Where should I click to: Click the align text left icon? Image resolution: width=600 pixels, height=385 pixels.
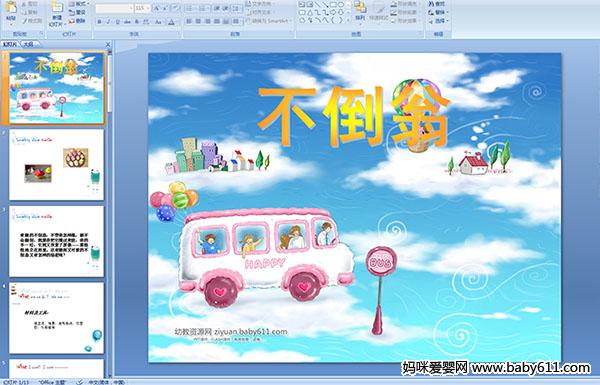189,21
